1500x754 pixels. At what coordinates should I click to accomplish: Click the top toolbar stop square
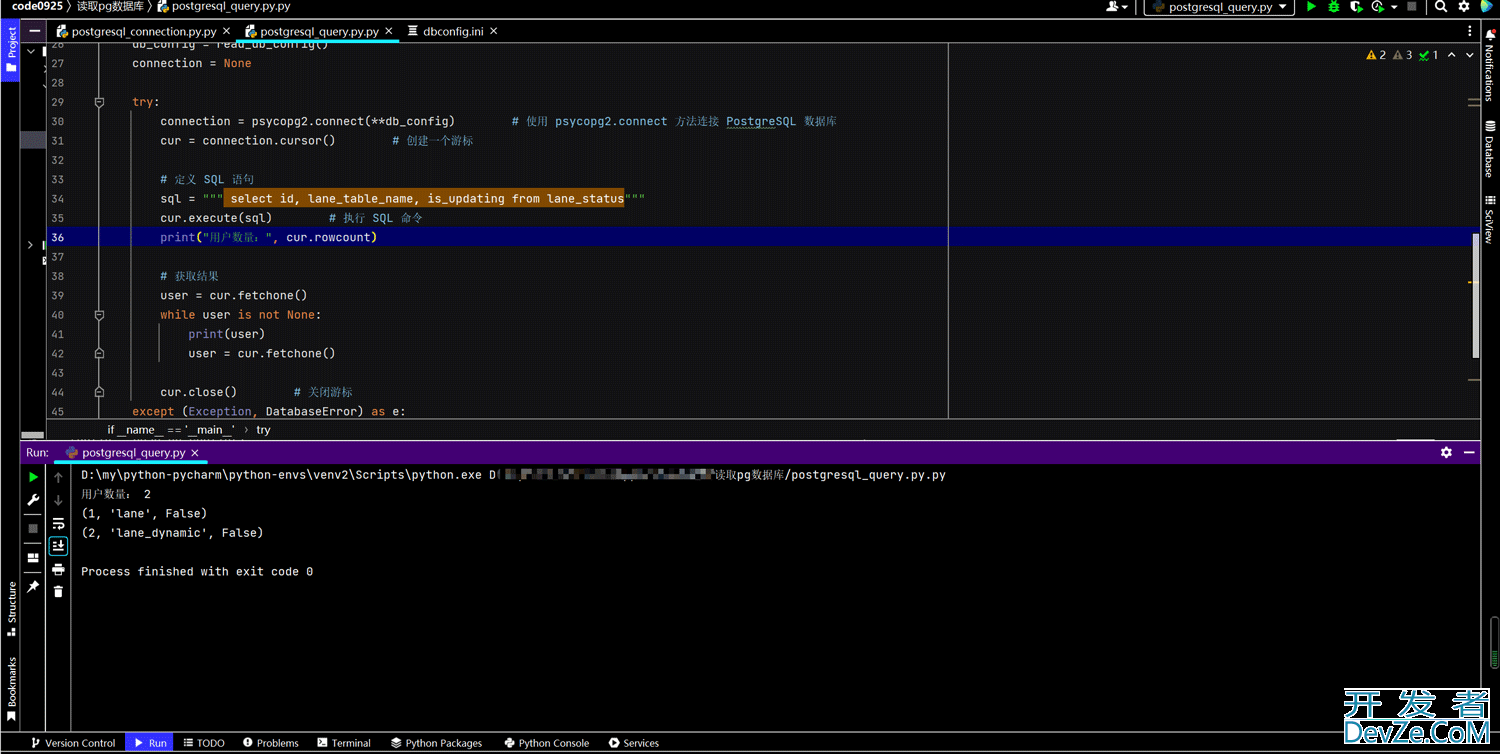click(1412, 6)
